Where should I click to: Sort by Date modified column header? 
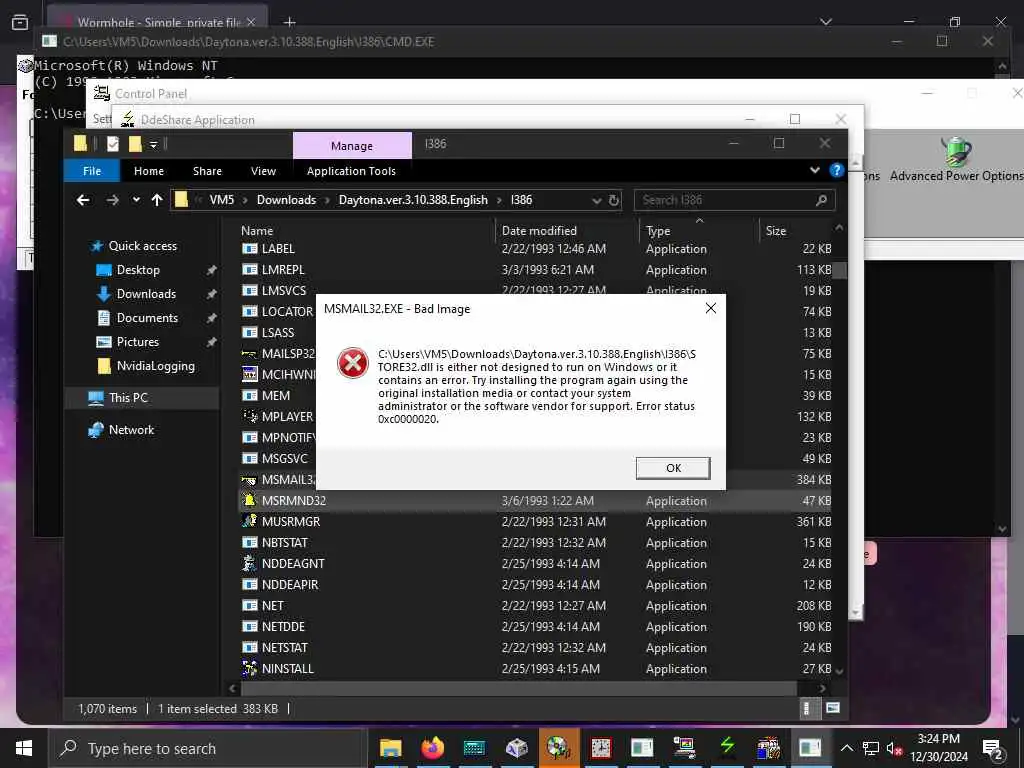tap(539, 231)
